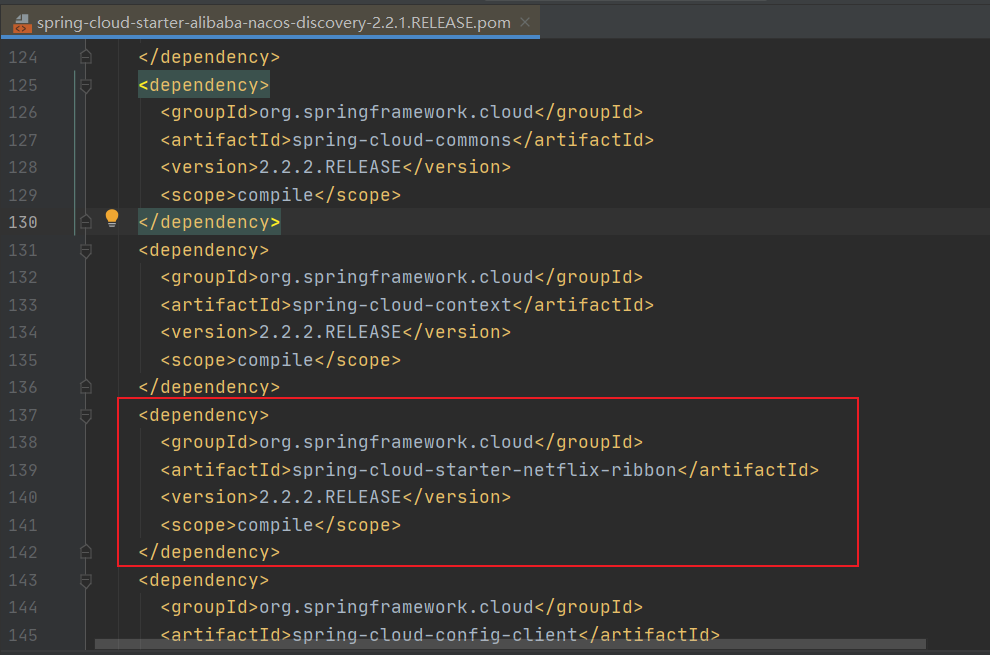Click the spring-cloud-starter-netflix-ribbon artifactId text

pyautogui.click(x=484, y=470)
